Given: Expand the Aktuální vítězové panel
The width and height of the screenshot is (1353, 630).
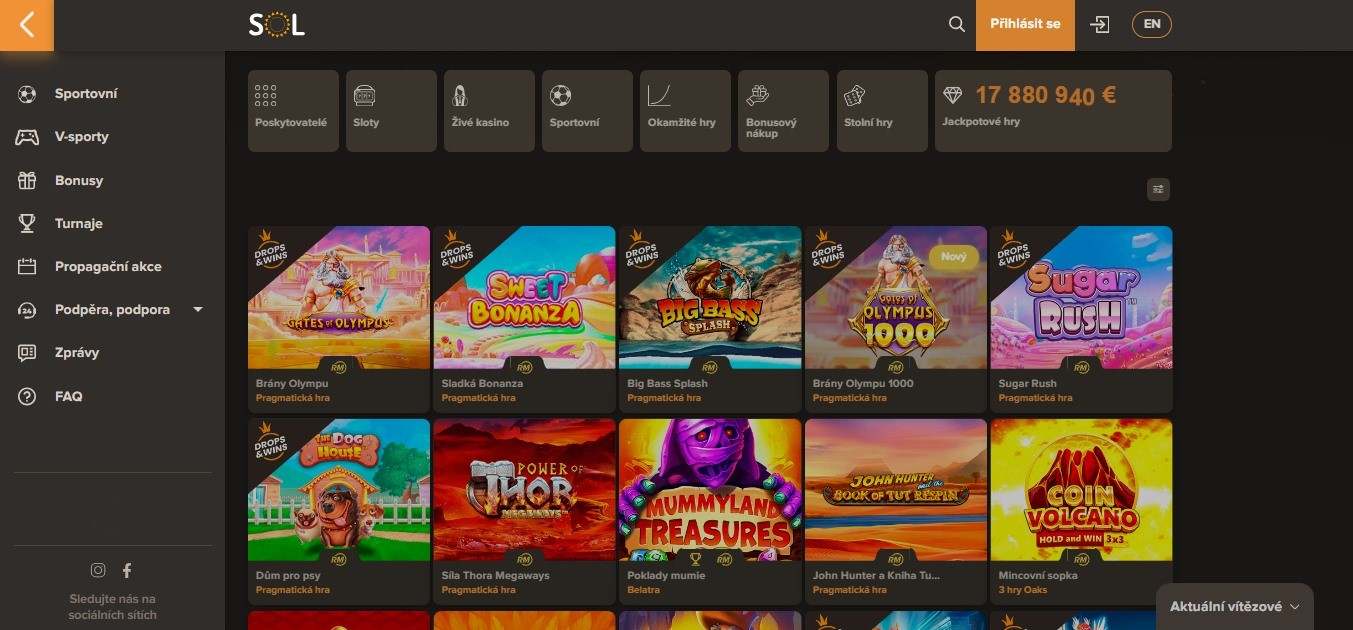Looking at the screenshot, I should point(1234,607).
